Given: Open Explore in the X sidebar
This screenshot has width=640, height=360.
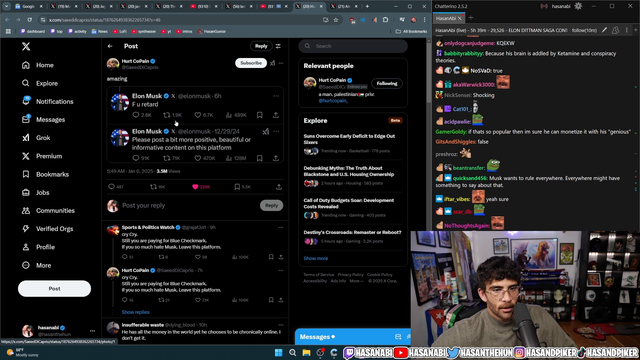Looking at the screenshot, I should pyautogui.click(x=40, y=83).
